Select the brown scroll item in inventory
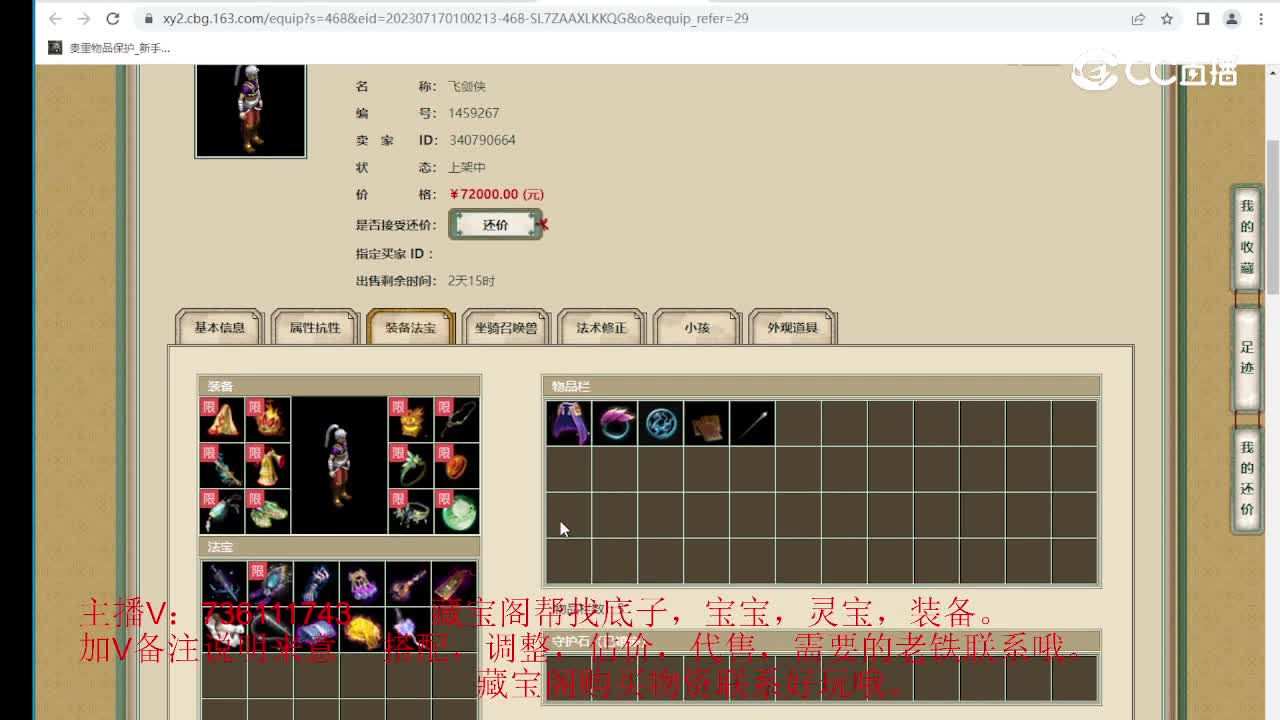1280x720 pixels. [x=706, y=423]
